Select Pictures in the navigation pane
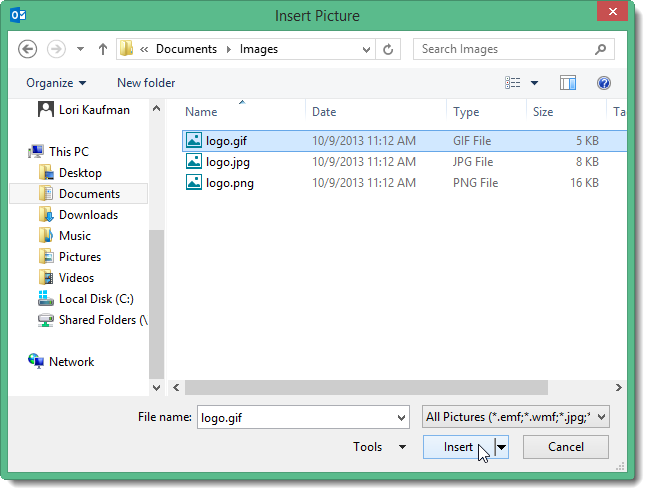Viewport: 650px width, 495px height. [80, 257]
